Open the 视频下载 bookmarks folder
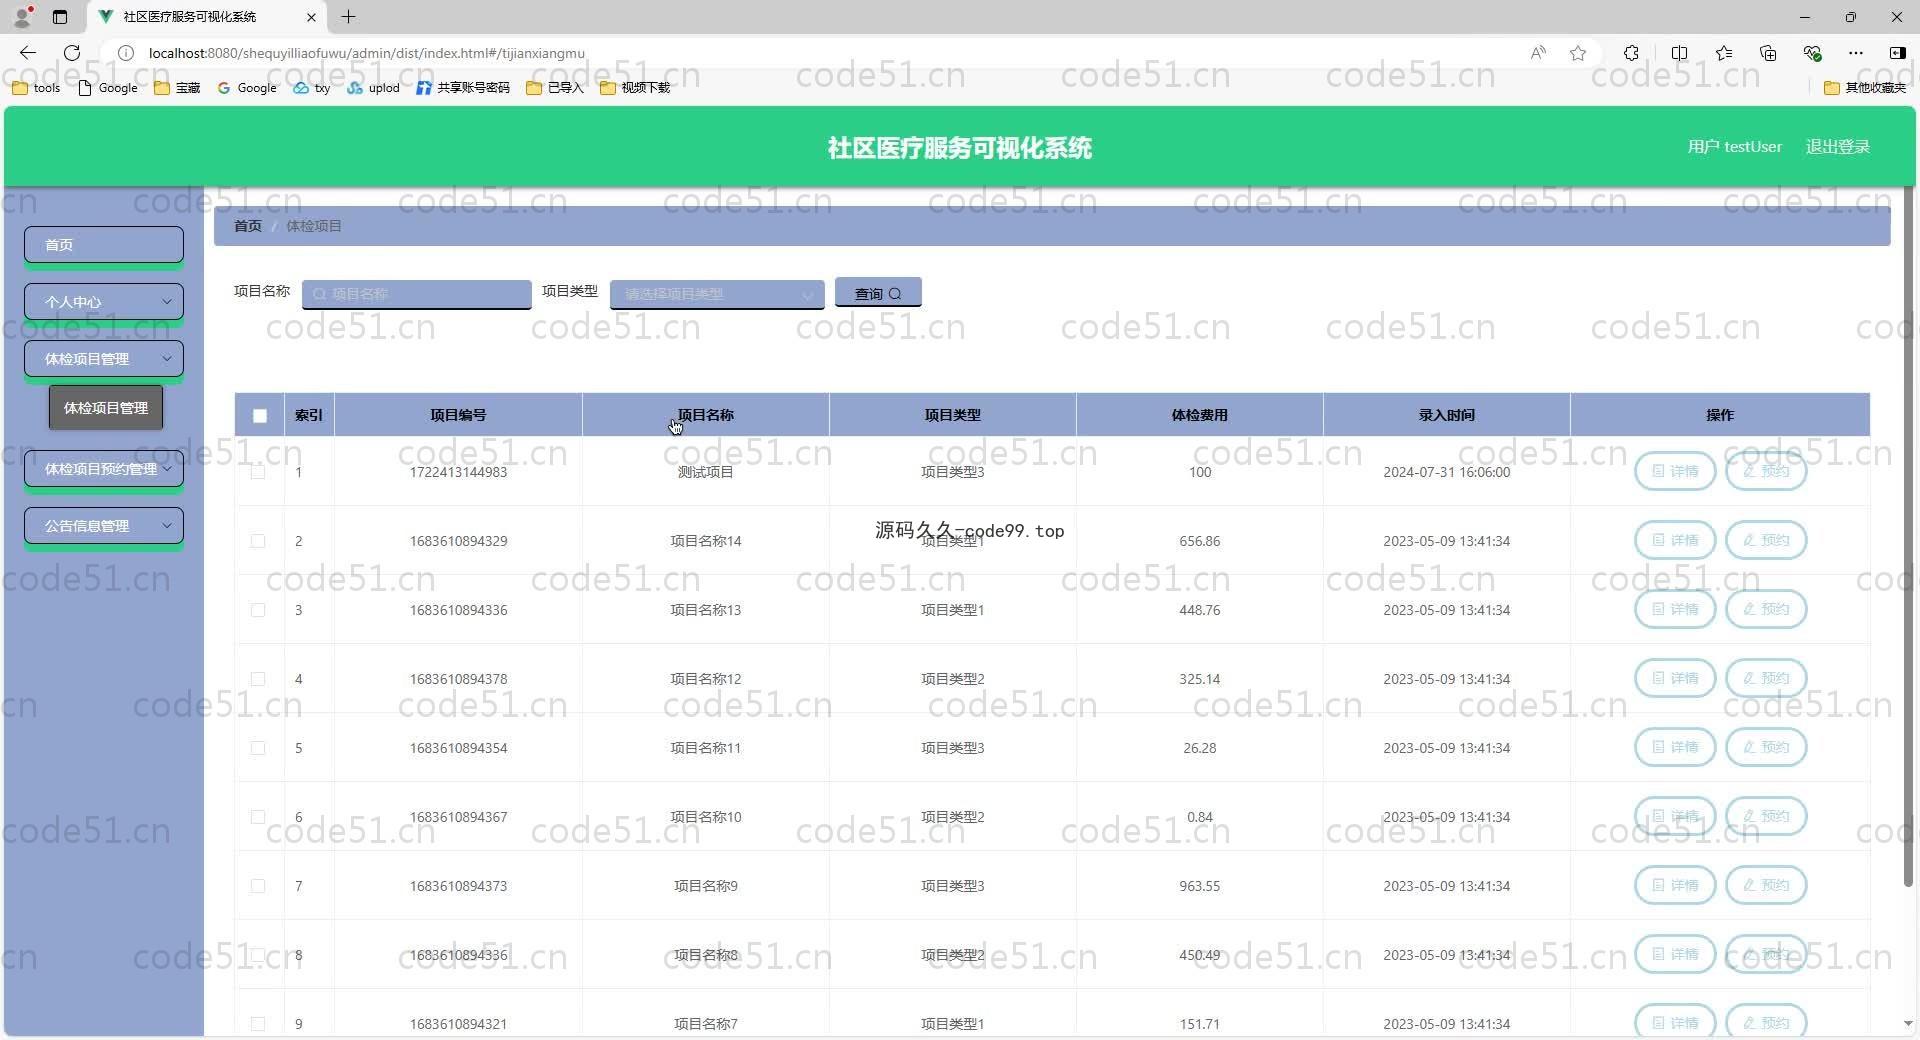1920x1040 pixels. coord(635,88)
